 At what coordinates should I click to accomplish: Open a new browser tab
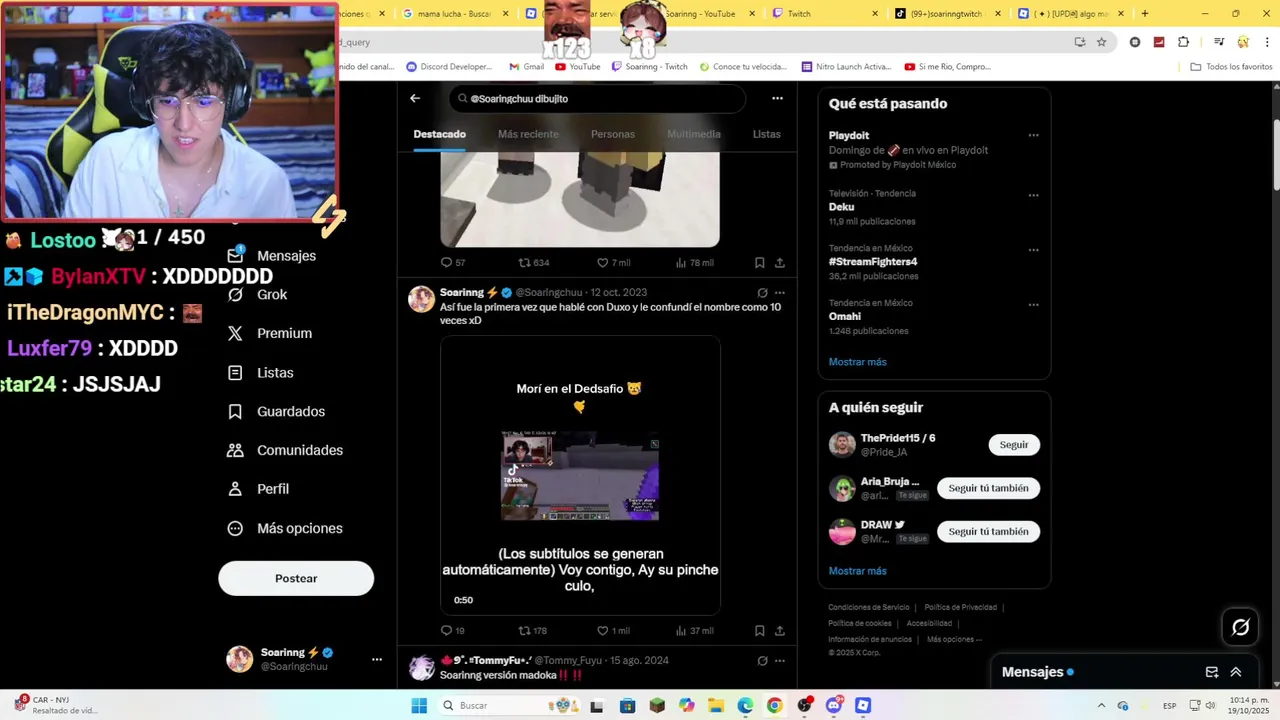(x=1144, y=14)
